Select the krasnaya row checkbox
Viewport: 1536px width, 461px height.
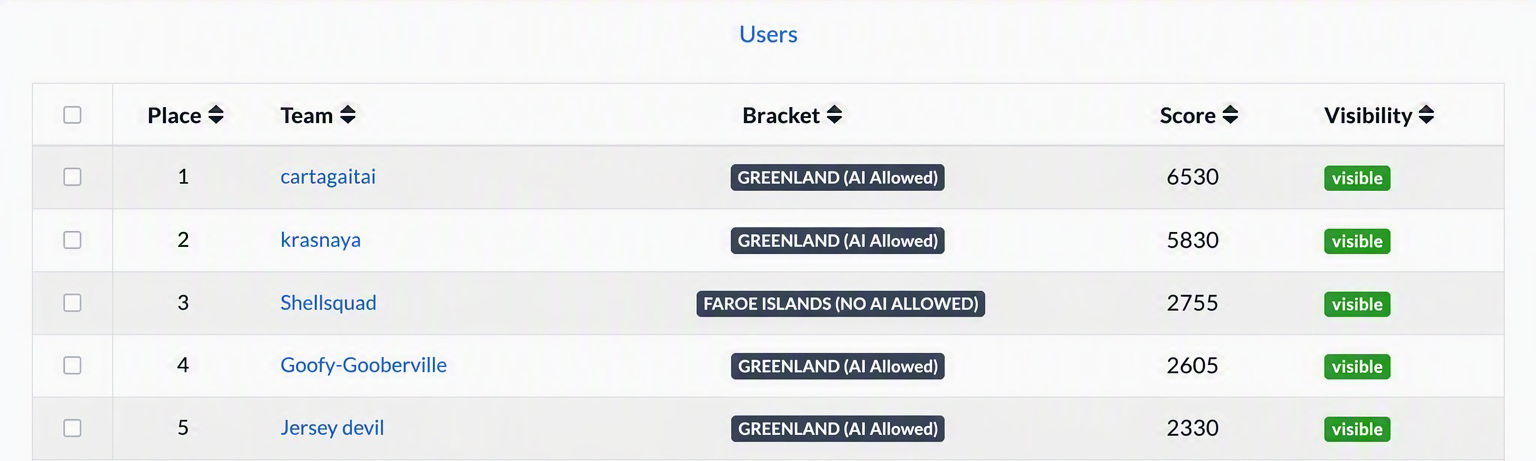tap(72, 240)
